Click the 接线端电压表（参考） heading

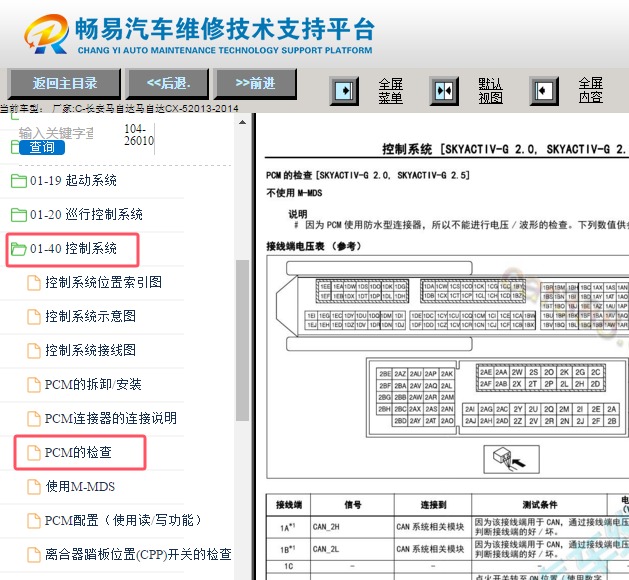pyautogui.click(x=314, y=246)
